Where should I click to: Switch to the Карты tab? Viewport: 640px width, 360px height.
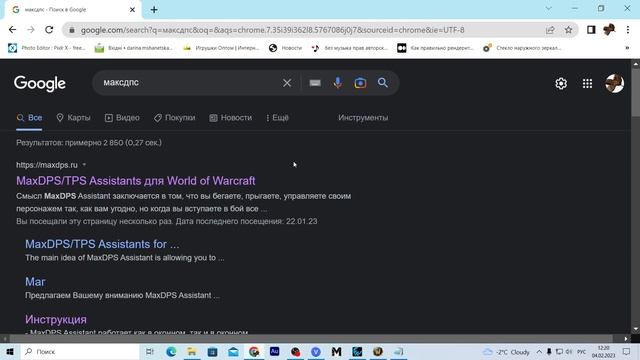[x=73, y=118]
